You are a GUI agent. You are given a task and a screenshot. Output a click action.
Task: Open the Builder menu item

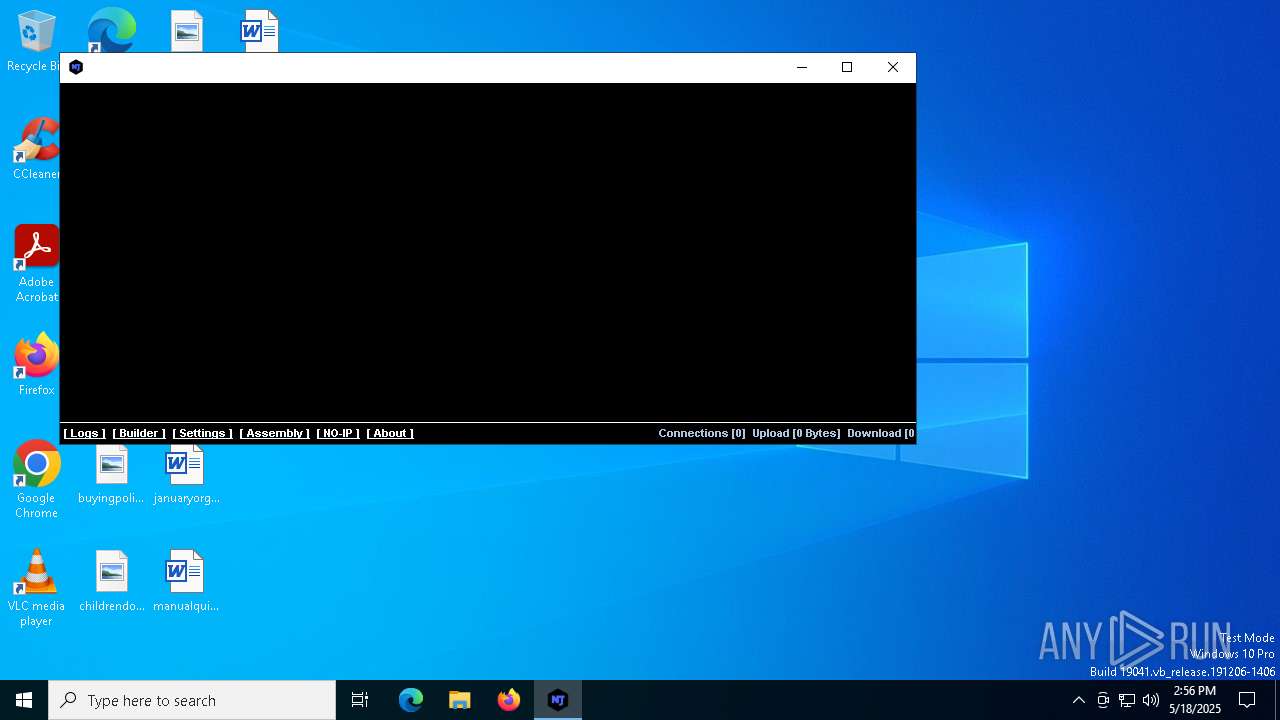[x=139, y=433]
